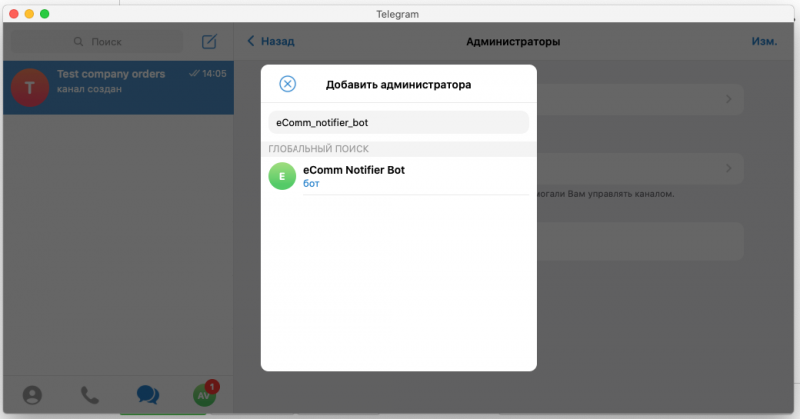Click the green E avatar of eComm Notifier Bot
This screenshot has width=800, height=419.
(x=283, y=176)
